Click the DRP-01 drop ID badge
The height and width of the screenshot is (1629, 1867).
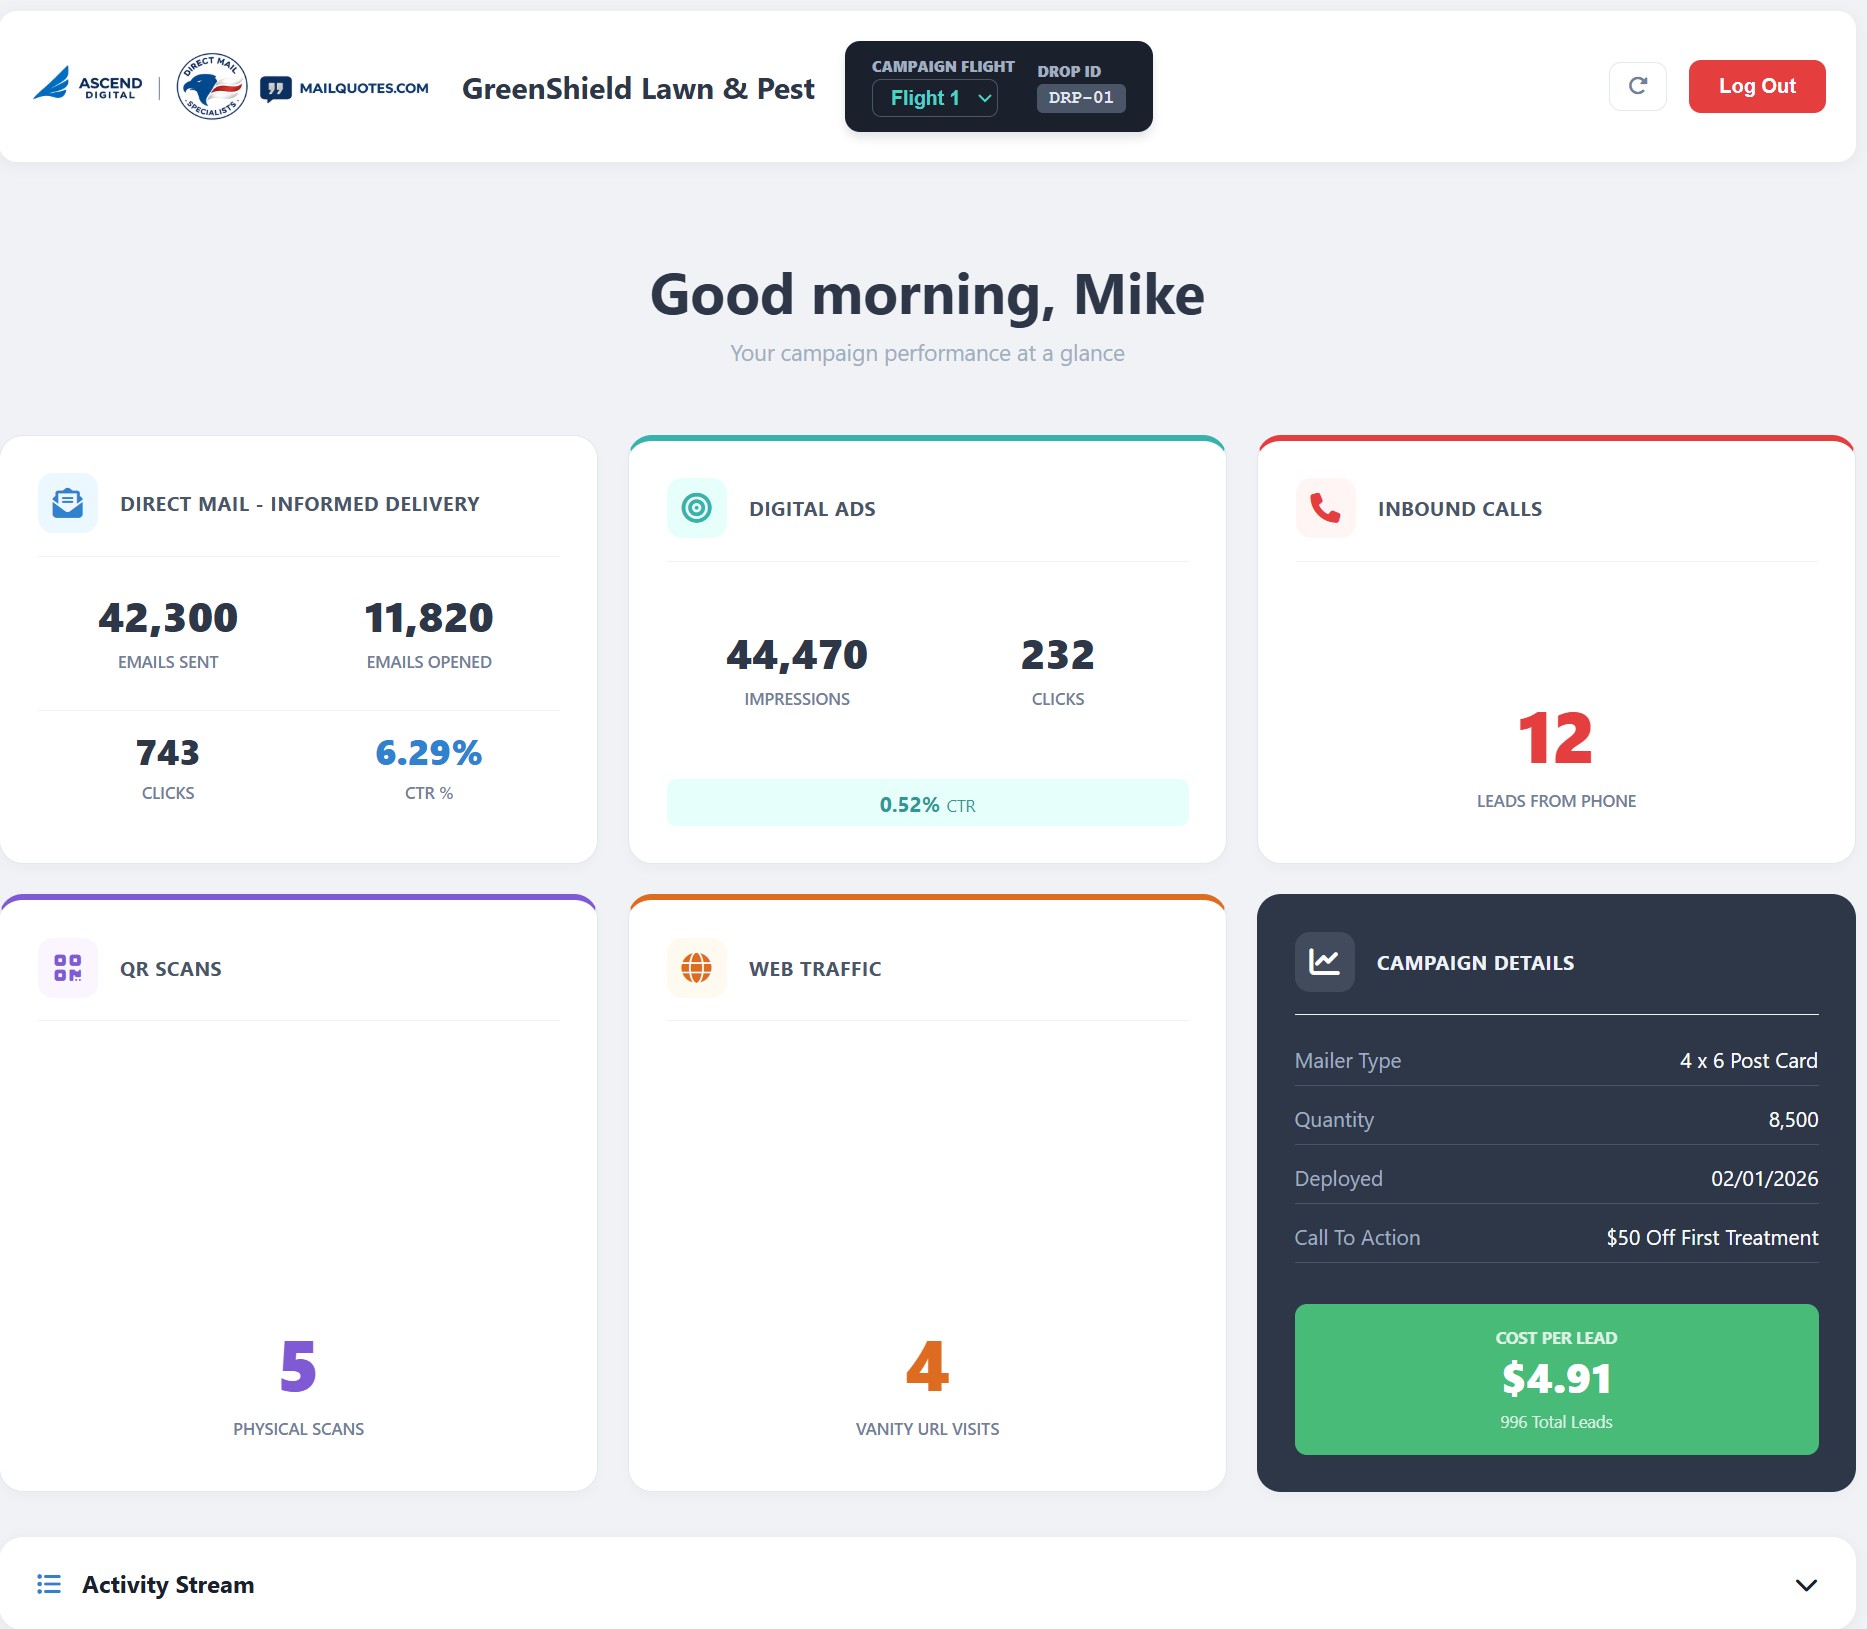[x=1080, y=98]
